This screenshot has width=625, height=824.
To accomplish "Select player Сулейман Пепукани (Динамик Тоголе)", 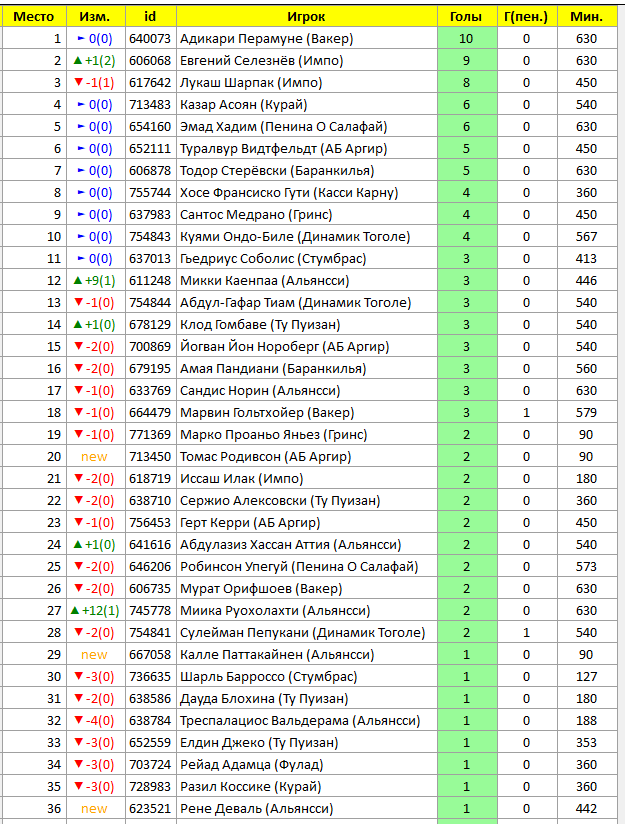I will pos(302,633).
